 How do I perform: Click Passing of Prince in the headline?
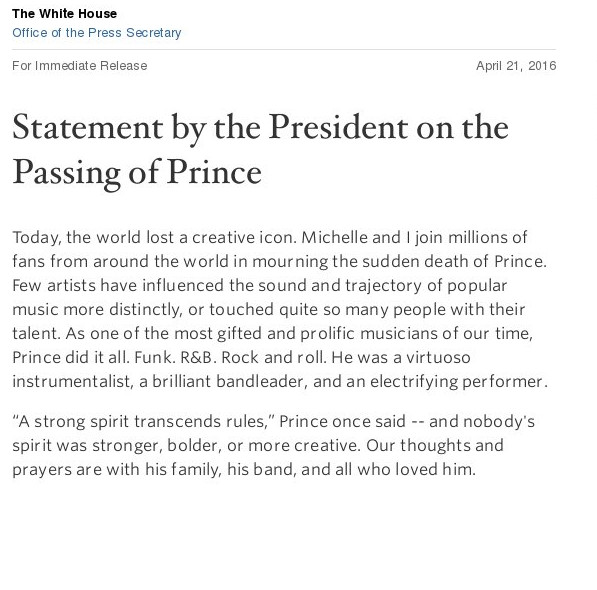tap(137, 173)
